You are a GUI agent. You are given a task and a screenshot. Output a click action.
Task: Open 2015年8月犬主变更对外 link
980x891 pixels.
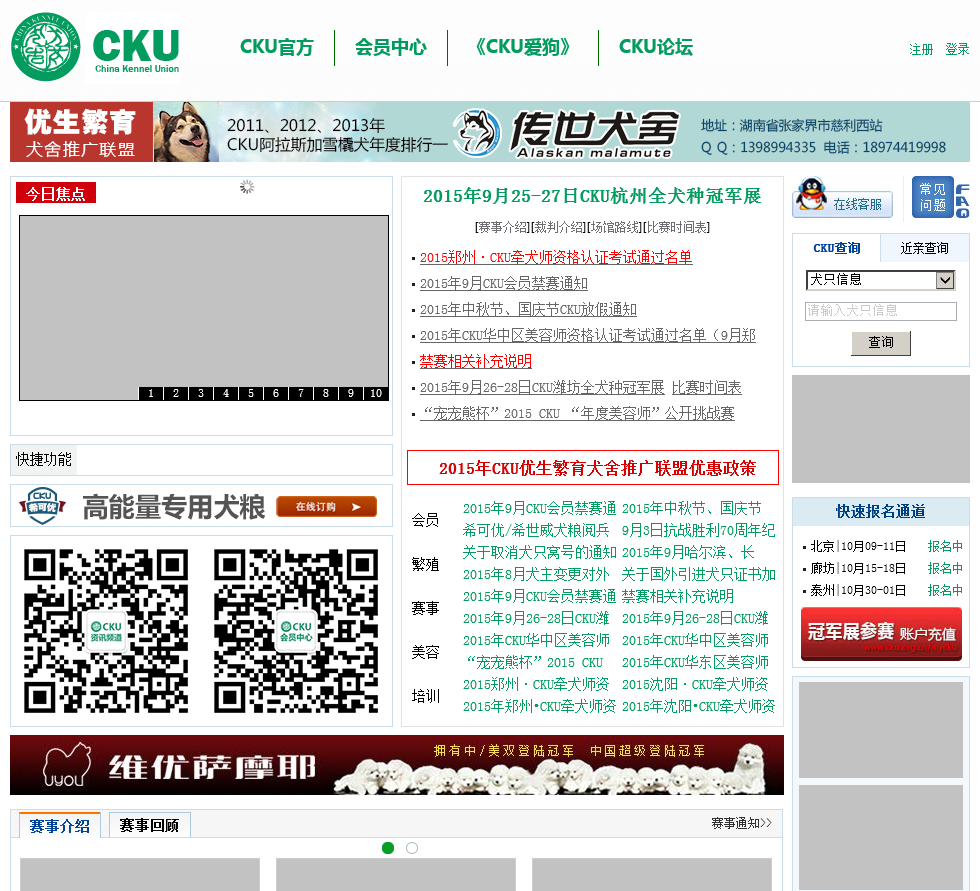pos(536,574)
